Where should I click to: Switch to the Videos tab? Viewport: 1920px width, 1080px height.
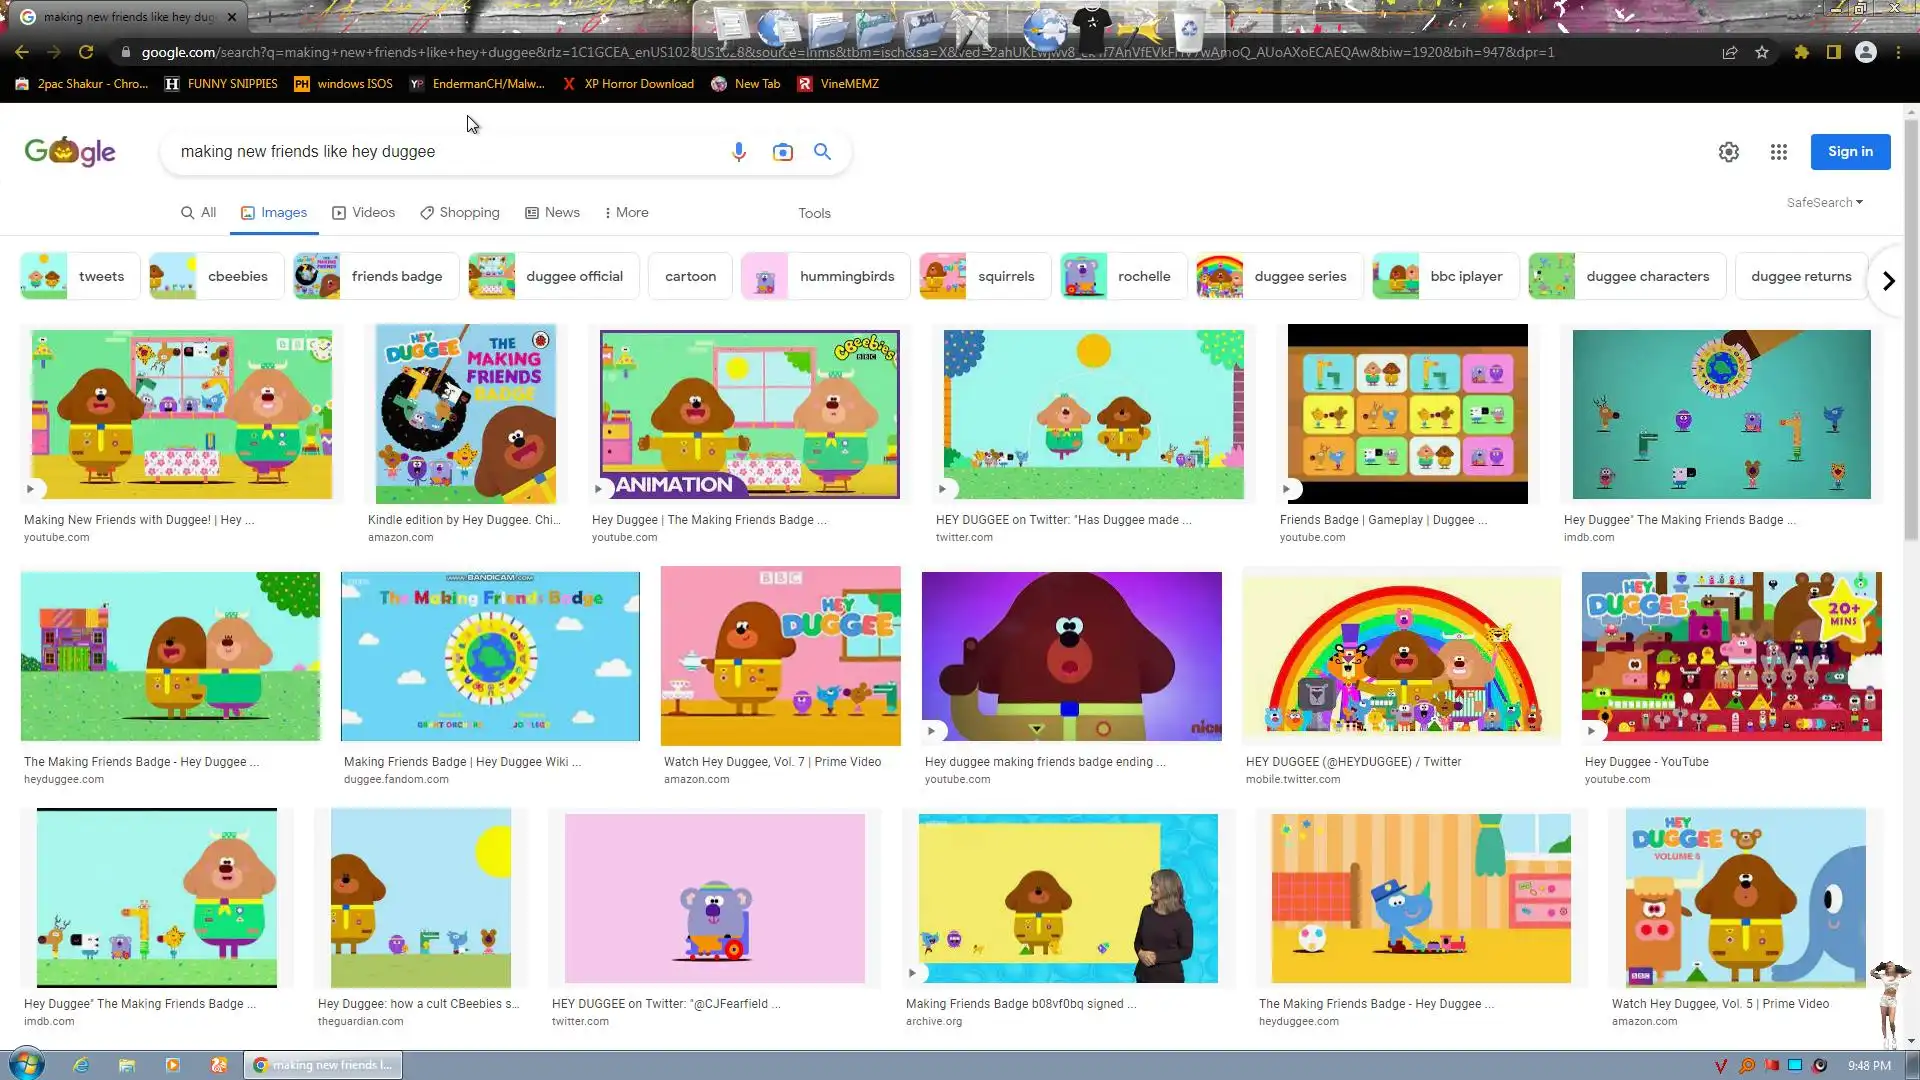click(x=363, y=212)
